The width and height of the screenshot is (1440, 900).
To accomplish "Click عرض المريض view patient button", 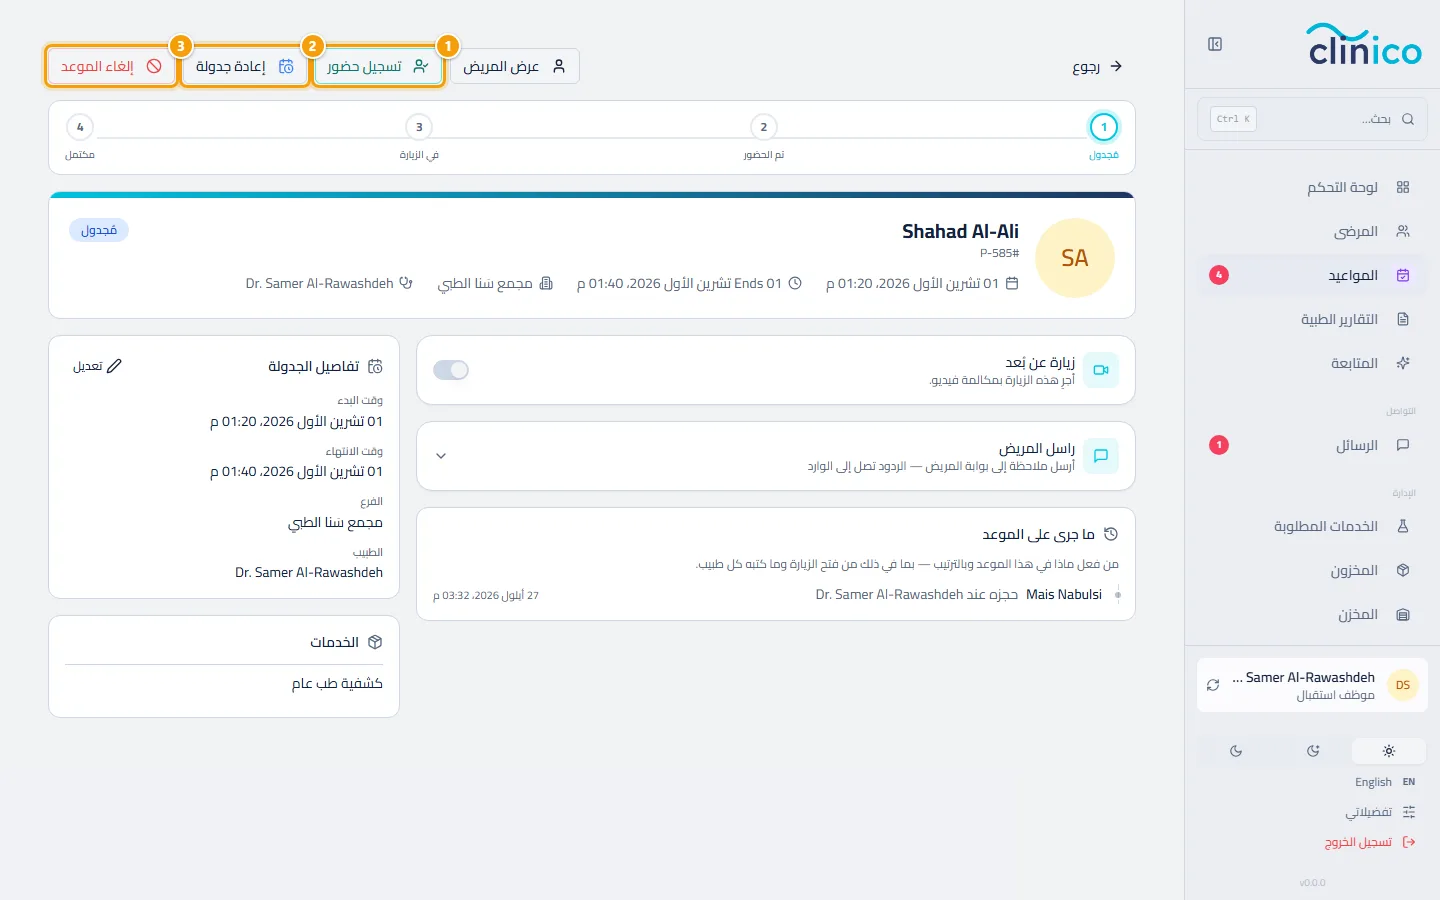I will click(x=514, y=66).
